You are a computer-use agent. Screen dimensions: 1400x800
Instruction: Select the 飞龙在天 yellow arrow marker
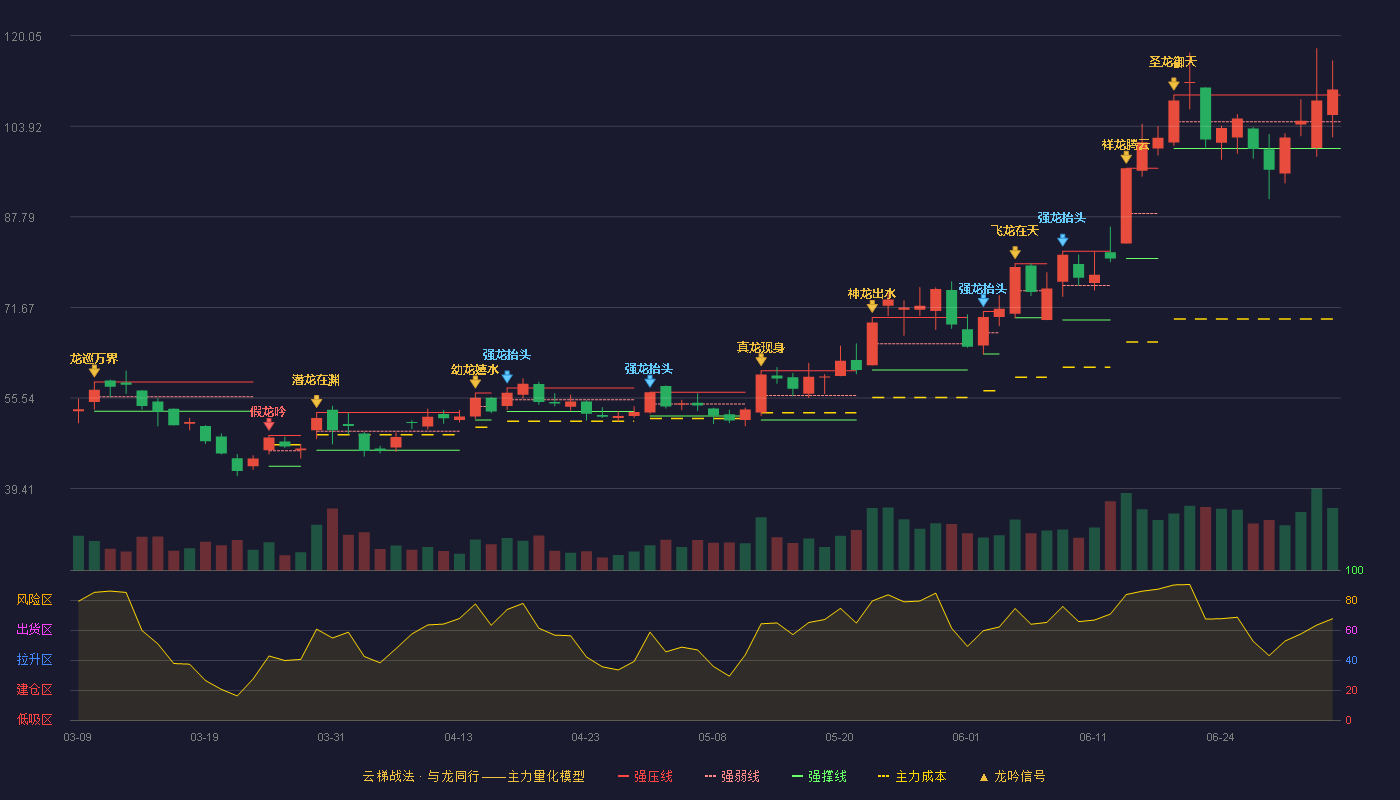point(1015,253)
